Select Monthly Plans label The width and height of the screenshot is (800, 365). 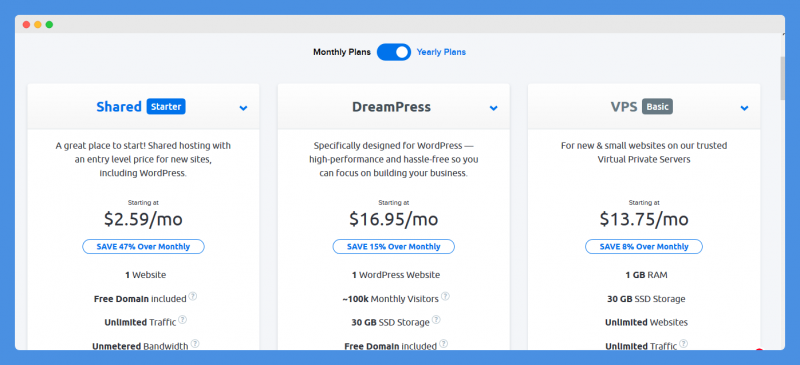tap(342, 52)
